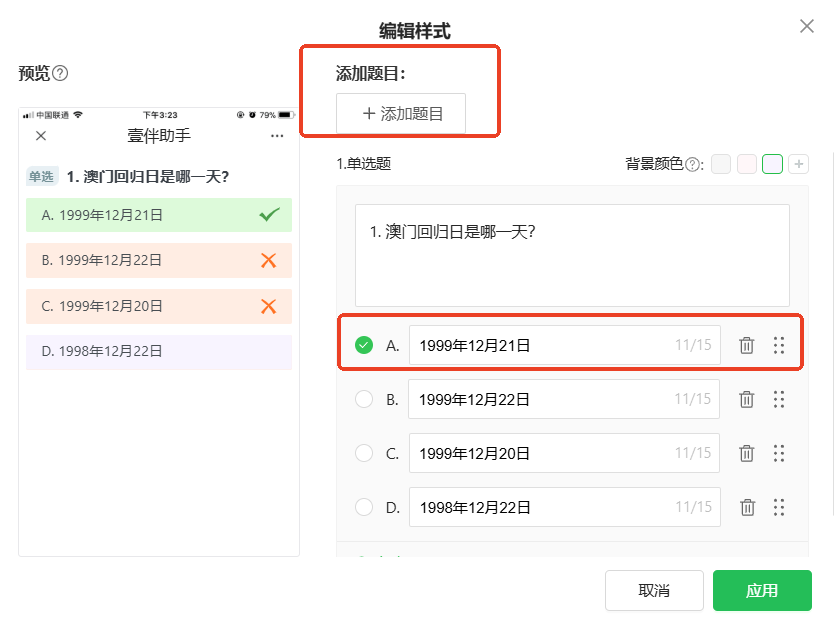
Task: Toggle option A as correct answer
Action: (x=364, y=345)
